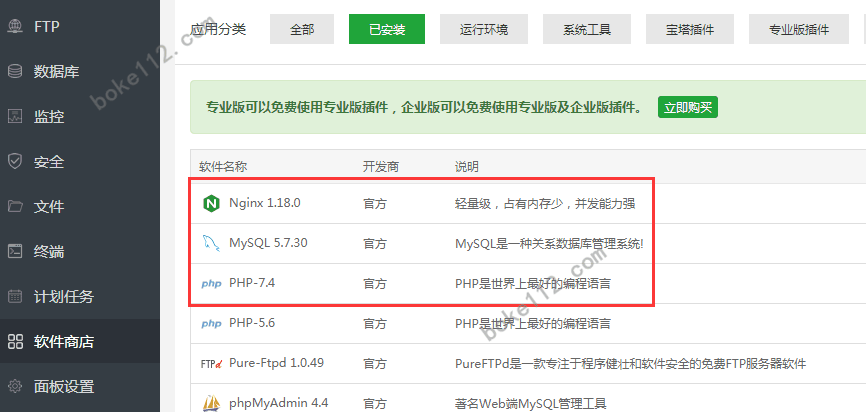Open PHP-5.6 software entry
866x412 pixels.
coord(252,323)
